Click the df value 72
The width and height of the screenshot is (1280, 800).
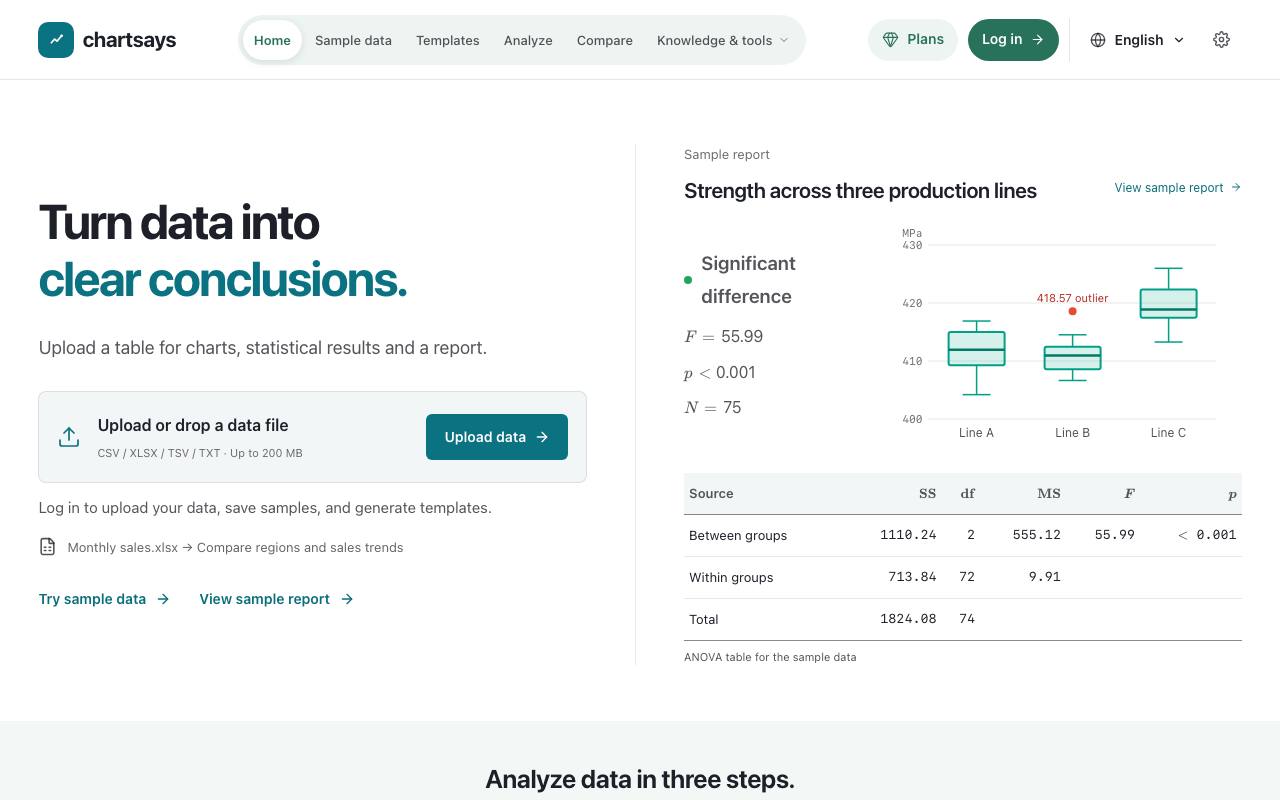tap(967, 577)
